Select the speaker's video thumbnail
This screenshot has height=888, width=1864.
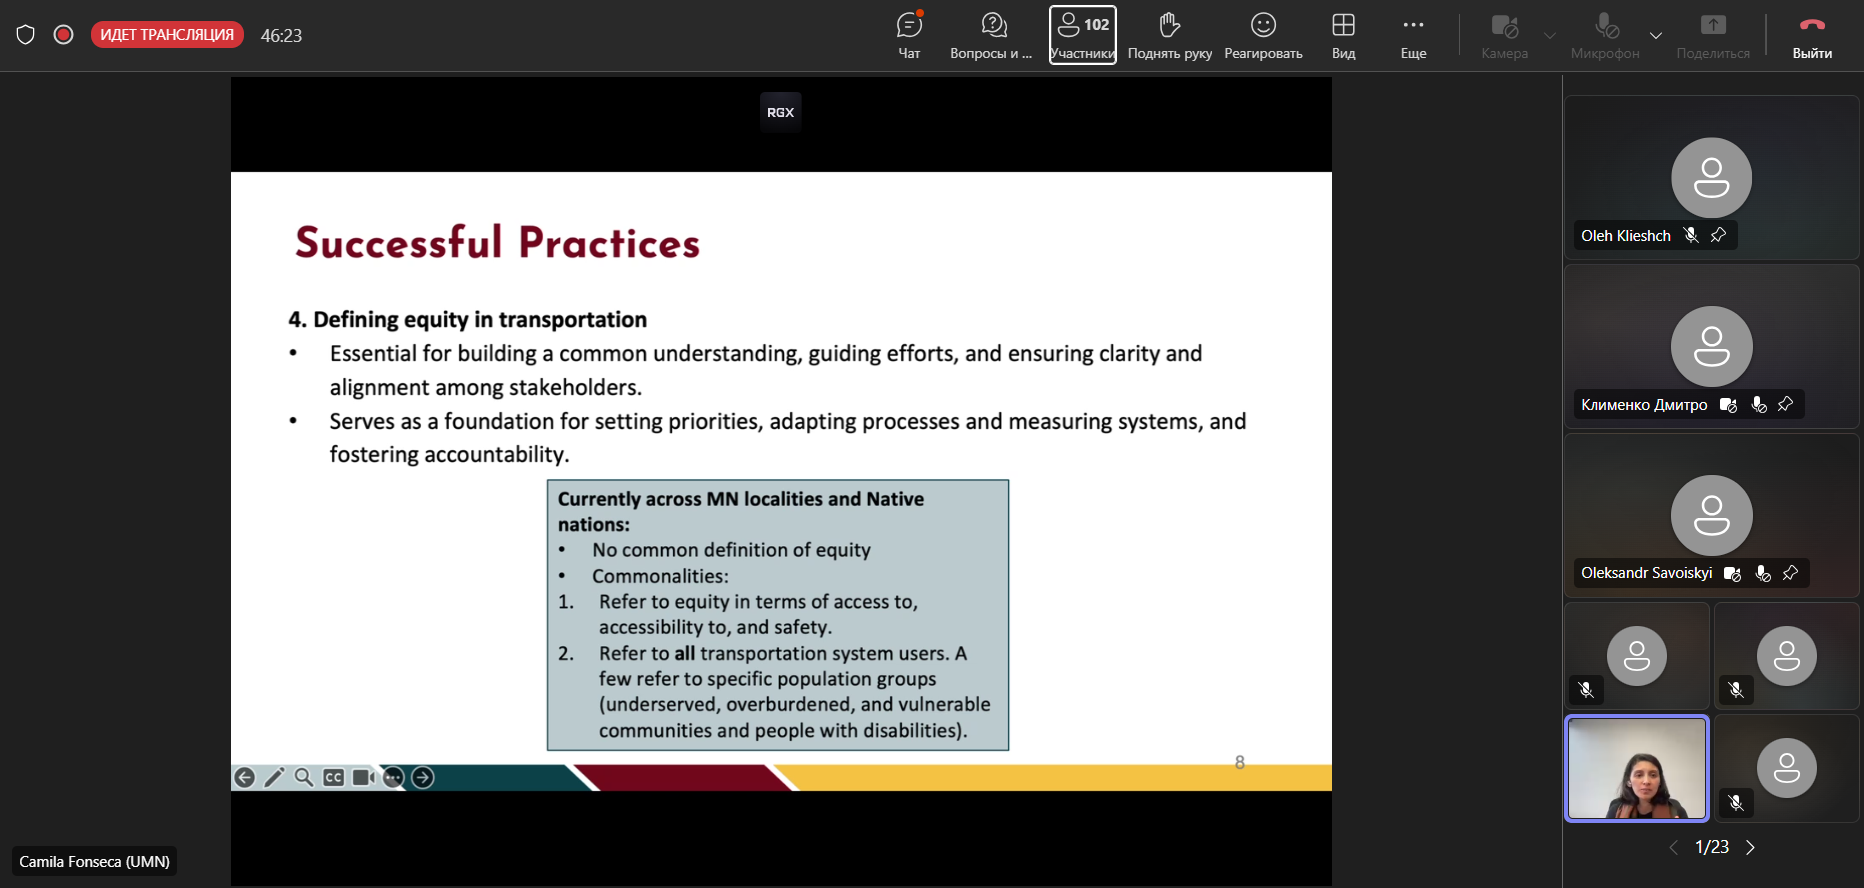1636,768
